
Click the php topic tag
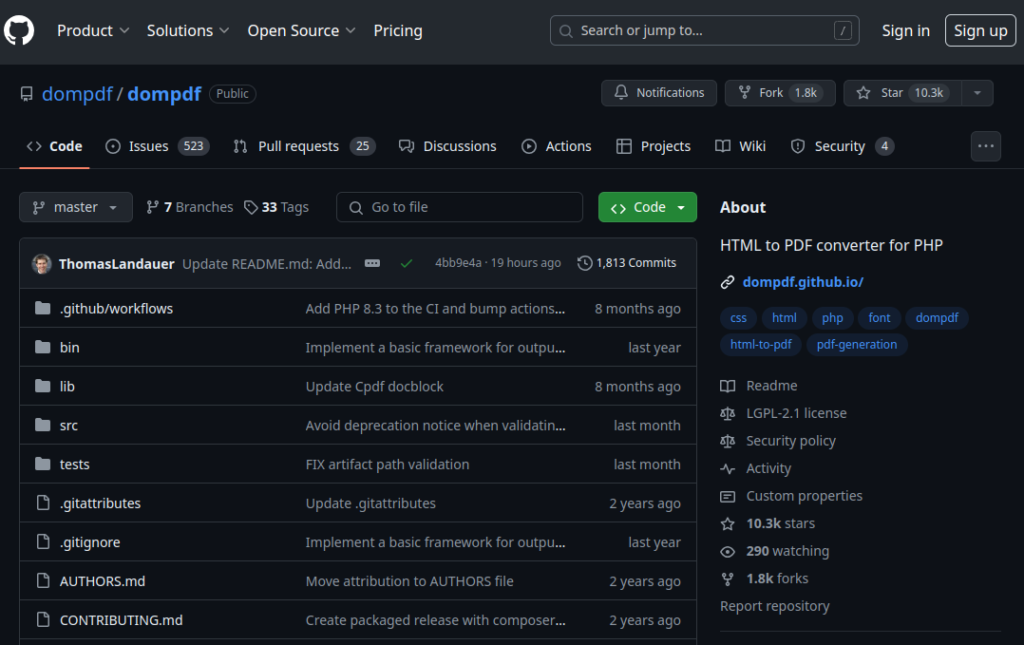point(832,318)
